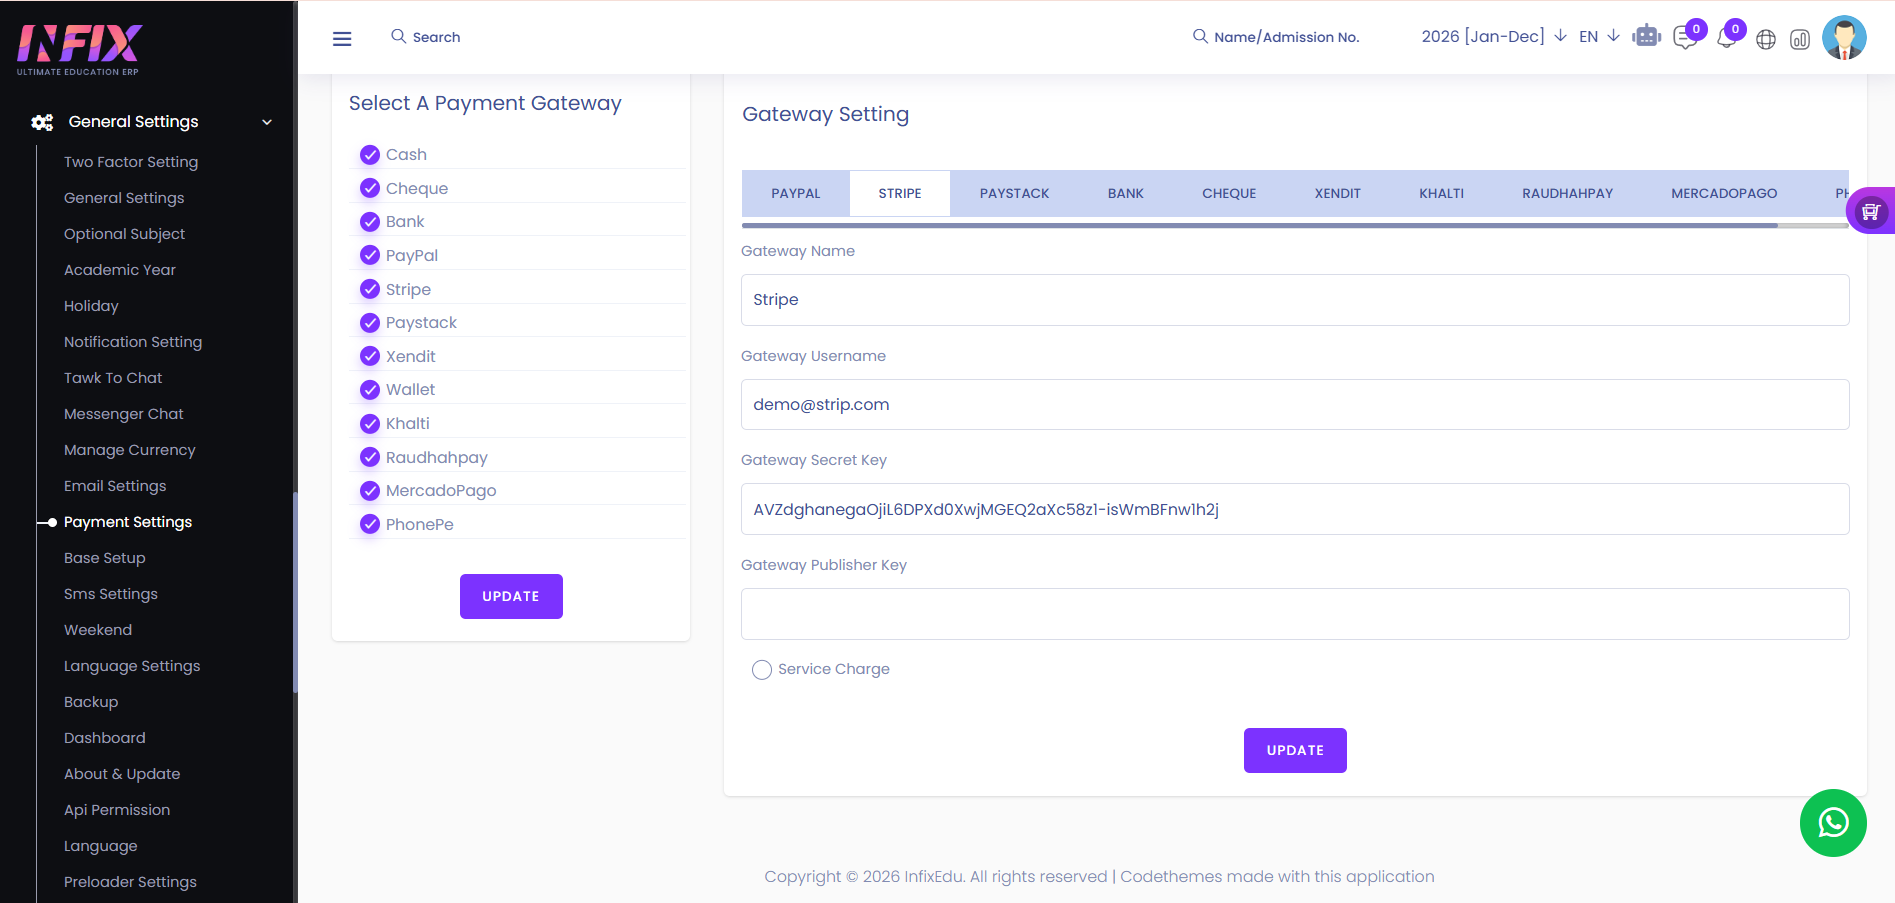This screenshot has height=903, width=1895.
Task: Switch to the STRIPE tab
Action: [x=900, y=193]
